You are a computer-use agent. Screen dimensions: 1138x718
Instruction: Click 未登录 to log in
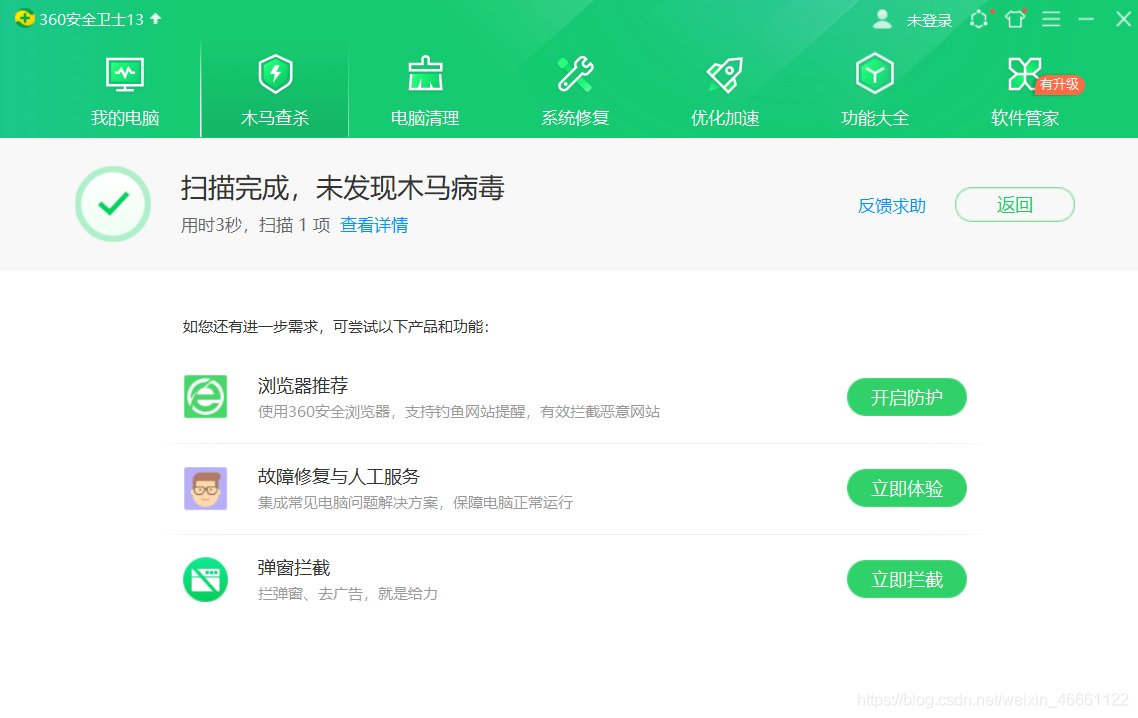coord(929,20)
